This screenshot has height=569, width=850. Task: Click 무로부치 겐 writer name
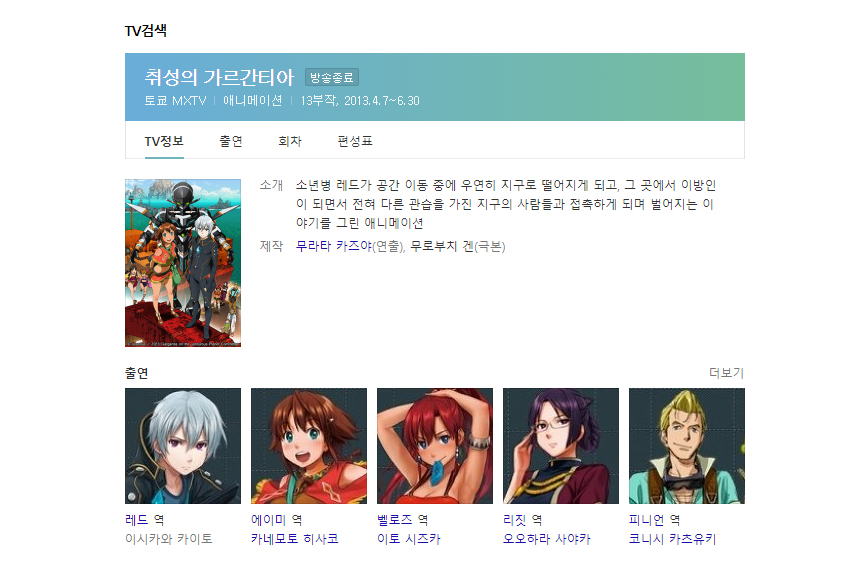pyautogui.click(x=442, y=246)
